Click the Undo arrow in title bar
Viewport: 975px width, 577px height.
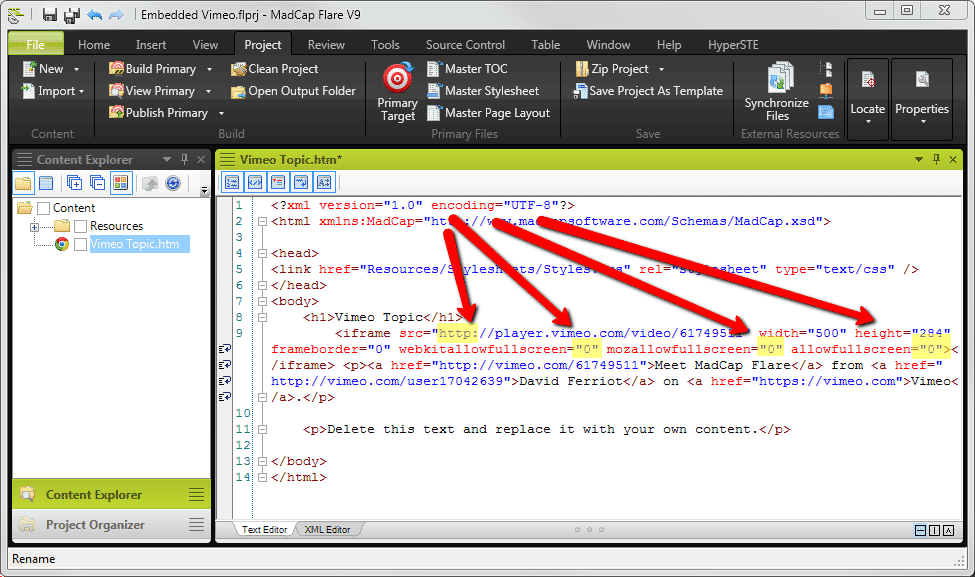click(x=95, y=14)
